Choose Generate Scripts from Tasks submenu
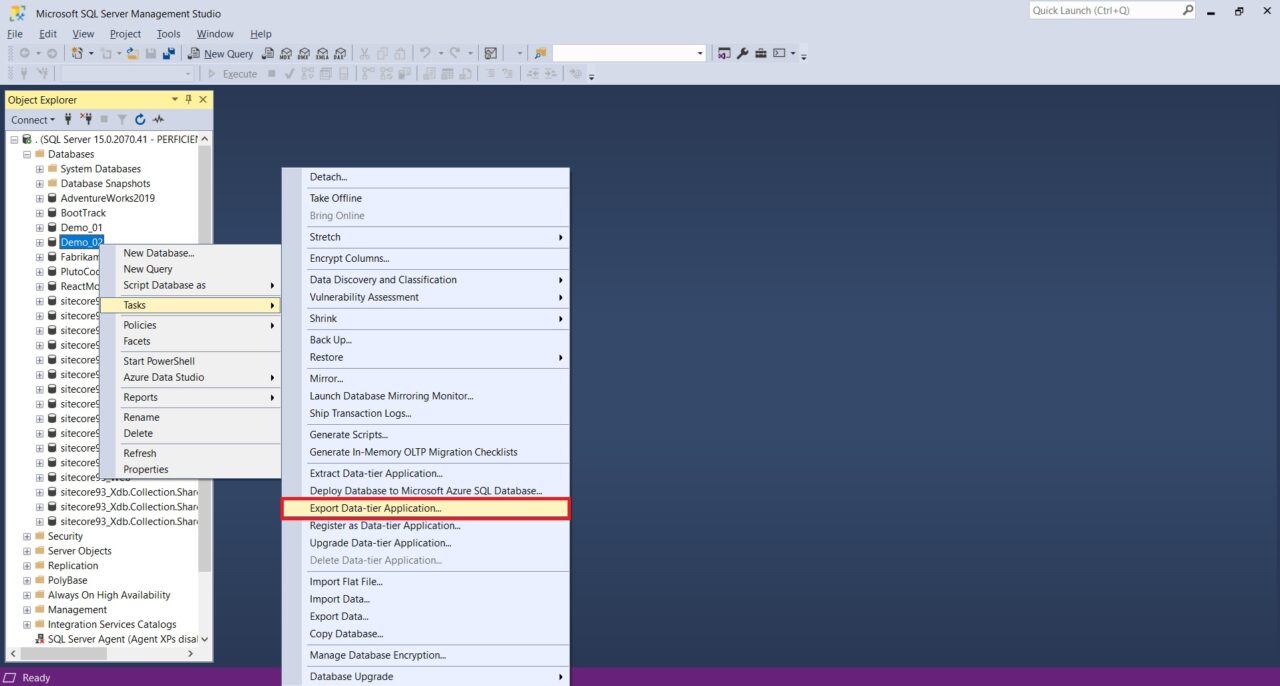The height and width of the screenshot is (686, 1280). (x=348, y=435)
